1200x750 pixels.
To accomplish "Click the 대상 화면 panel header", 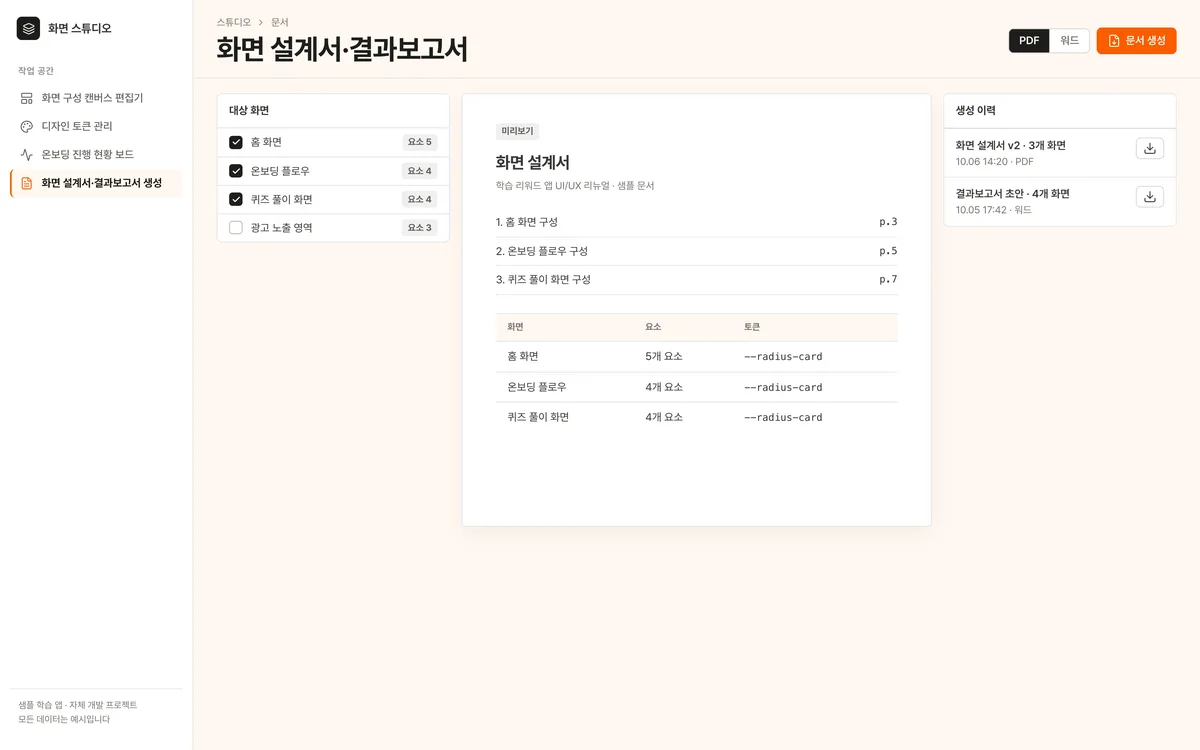I will (333, 111).
